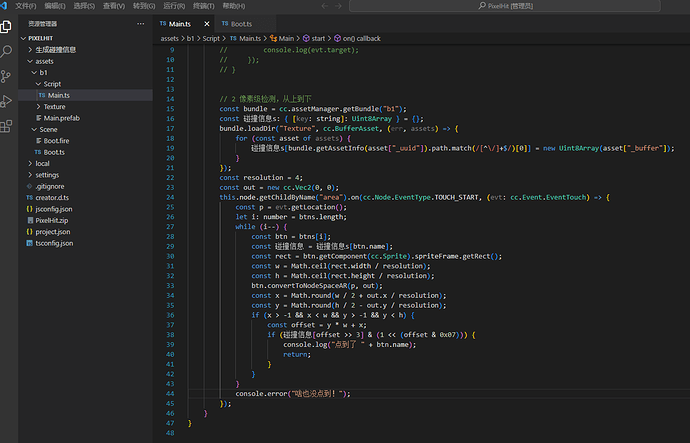Close the Main.ts editor tab
Image resolution: width=690 pixels, height=443 pixels.
[x=207, y=22]
